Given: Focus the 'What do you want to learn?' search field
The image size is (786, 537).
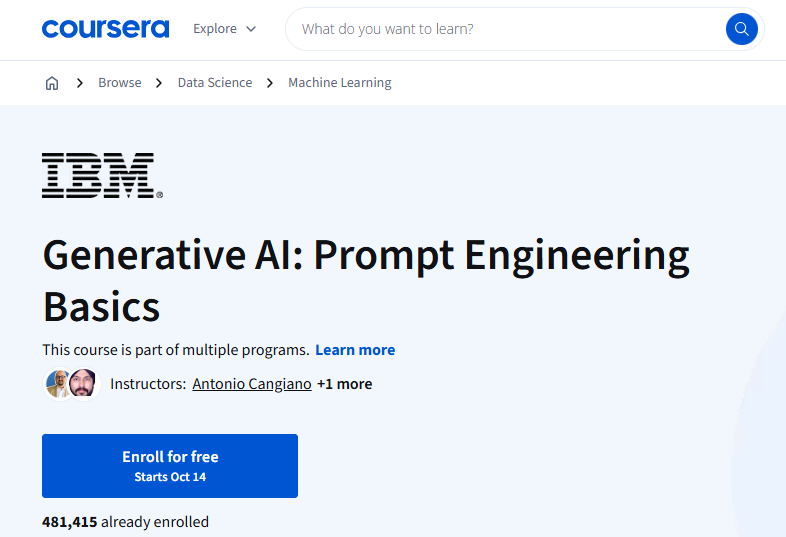Looking at the screenshot, I should coord(505,29).
